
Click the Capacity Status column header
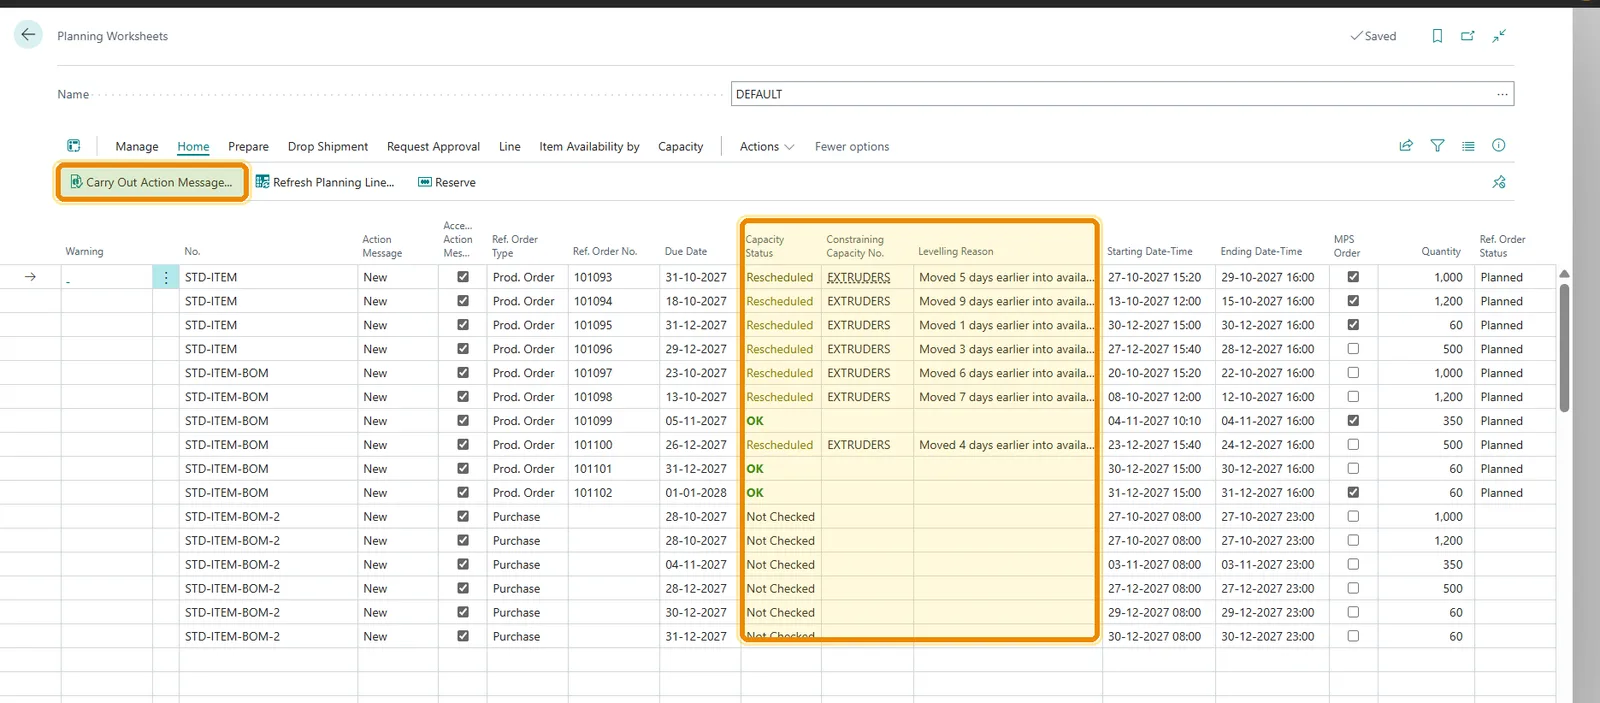tap(765, 246)
